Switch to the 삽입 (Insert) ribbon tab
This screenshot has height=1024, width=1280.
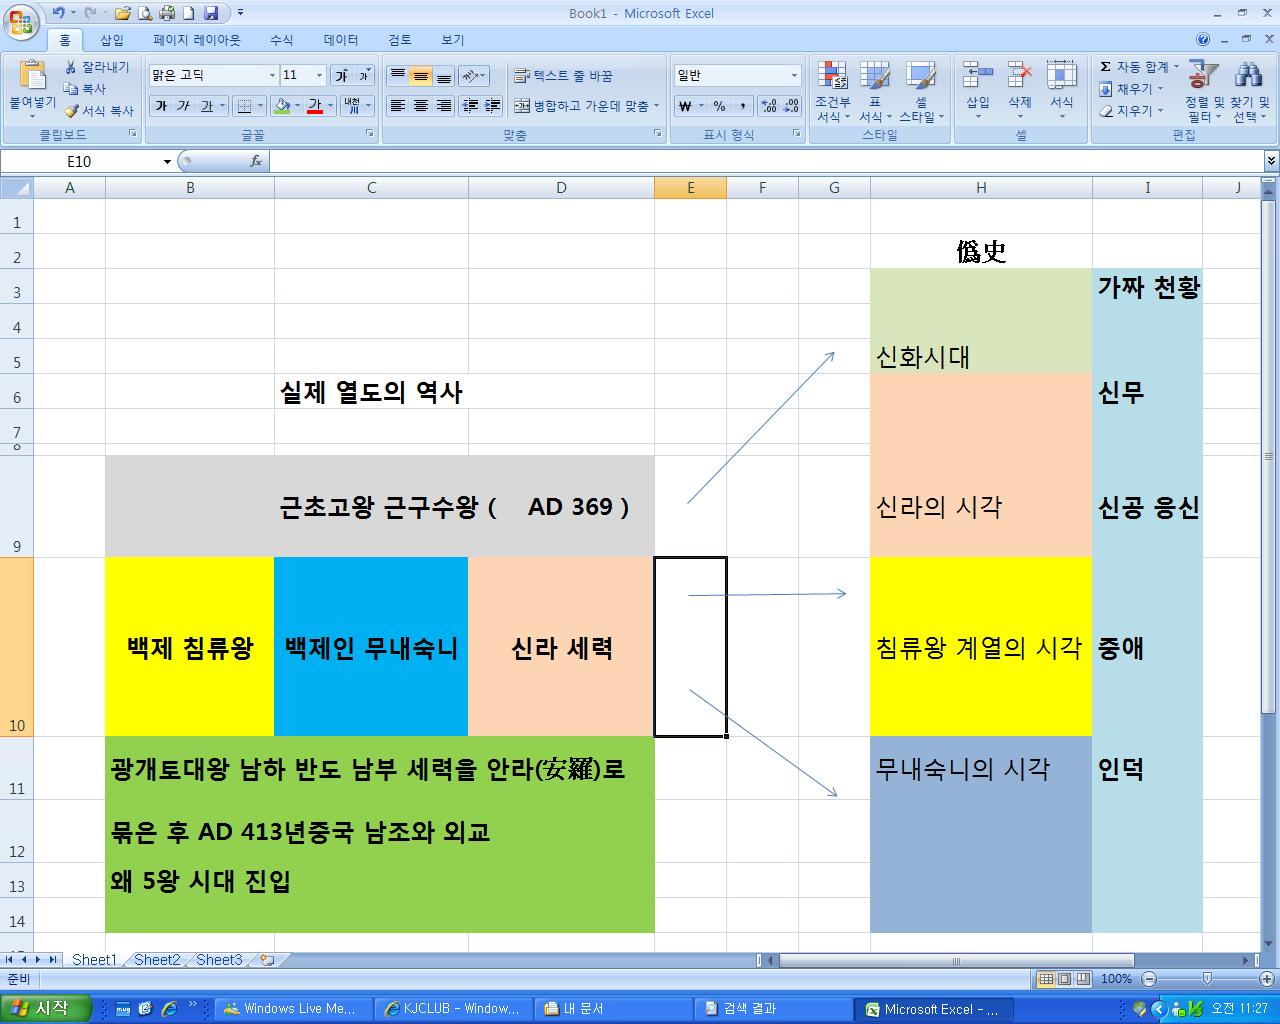[112, 40]
